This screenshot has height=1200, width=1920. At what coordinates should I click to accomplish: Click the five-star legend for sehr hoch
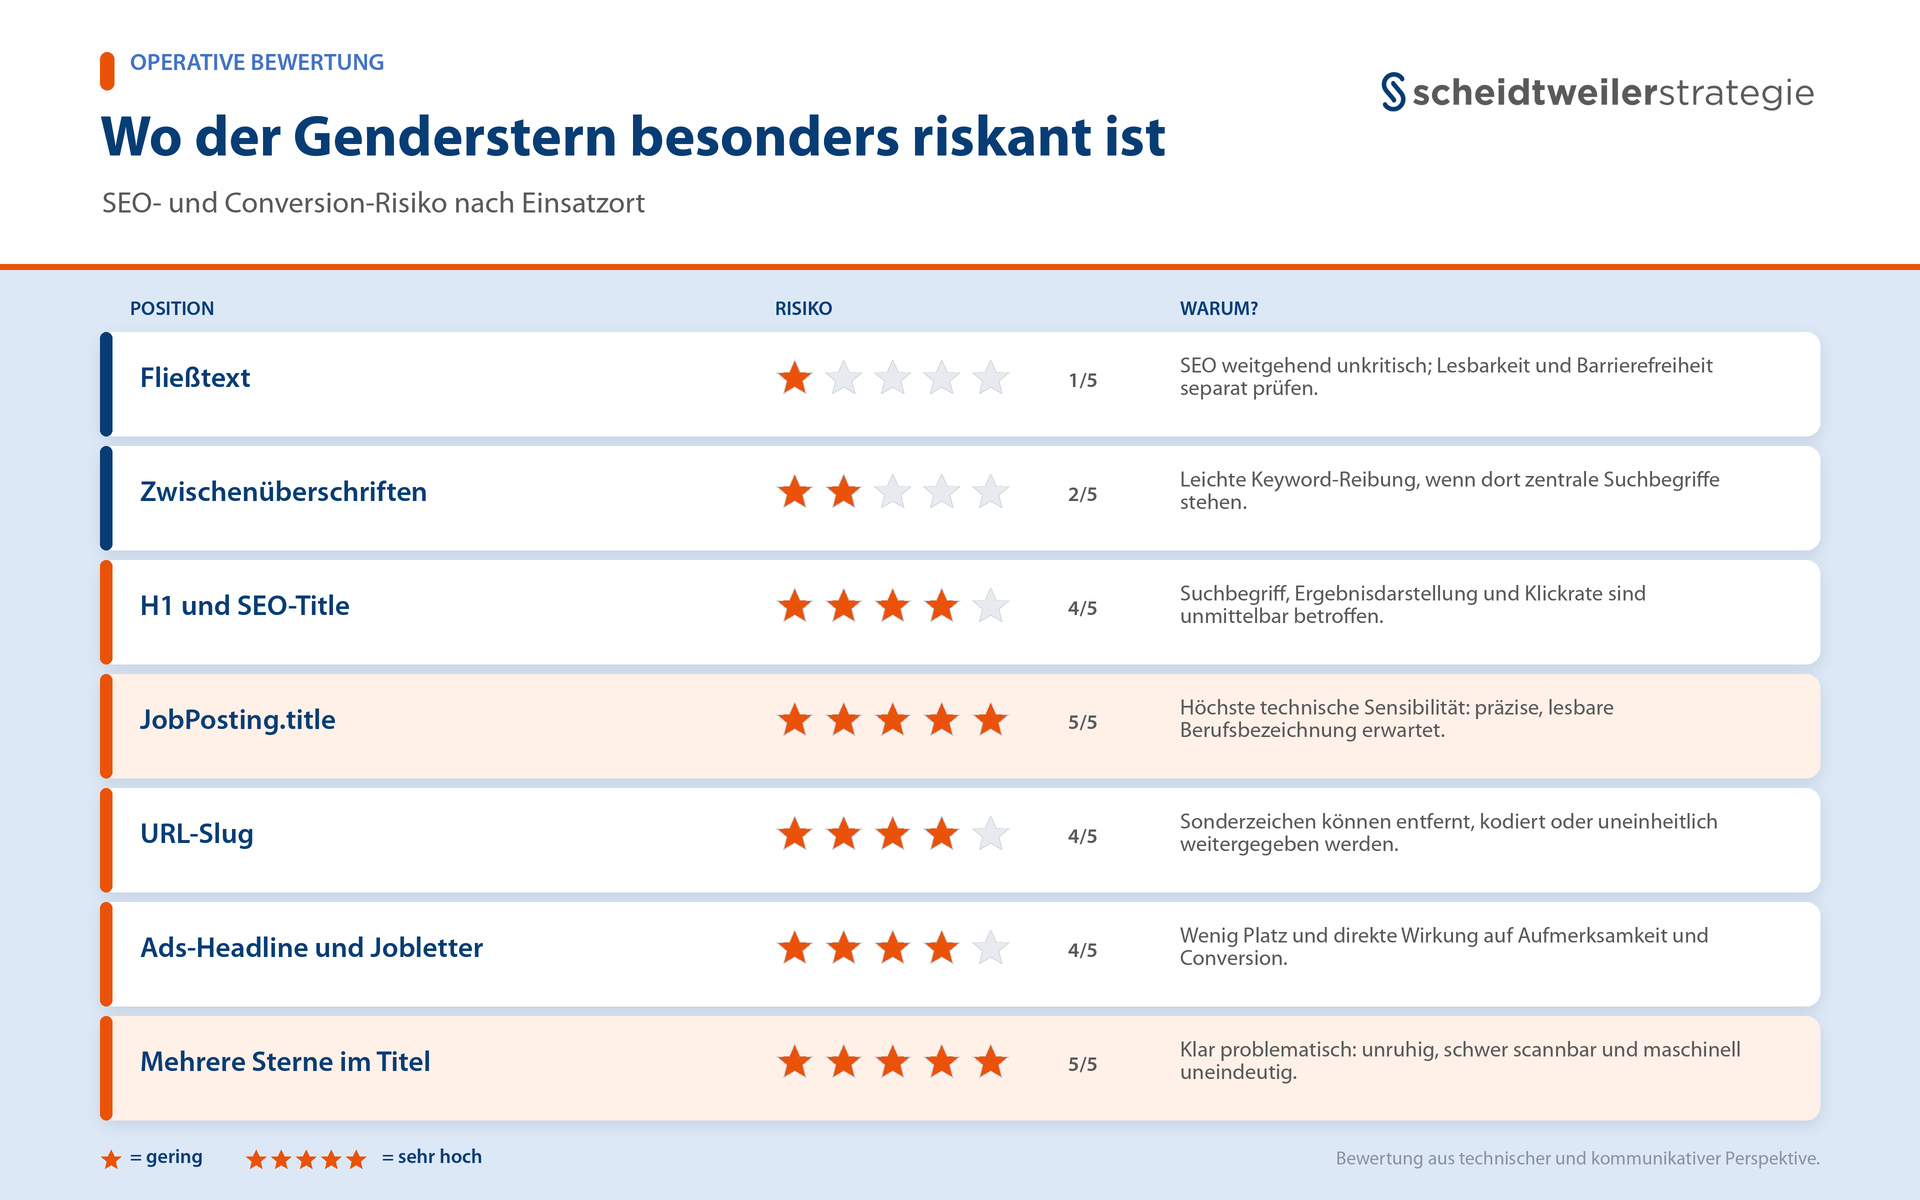(306, 1159)
